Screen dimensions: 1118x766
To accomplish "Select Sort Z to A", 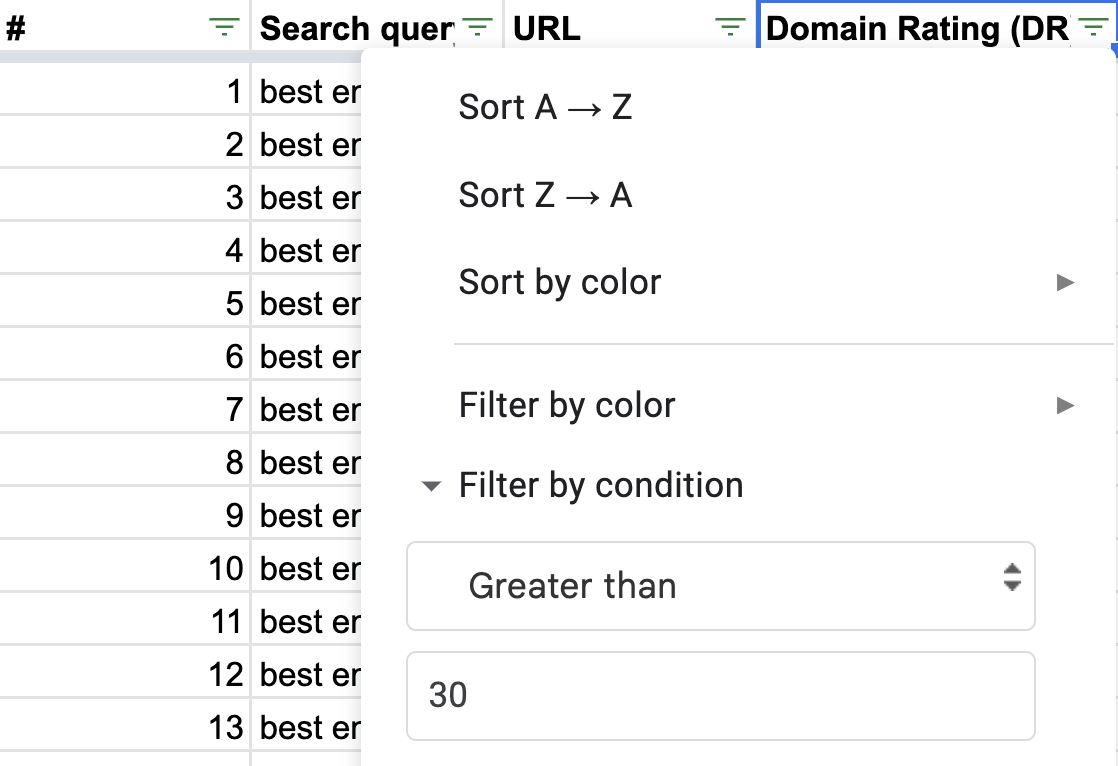I will click(548, 195).
